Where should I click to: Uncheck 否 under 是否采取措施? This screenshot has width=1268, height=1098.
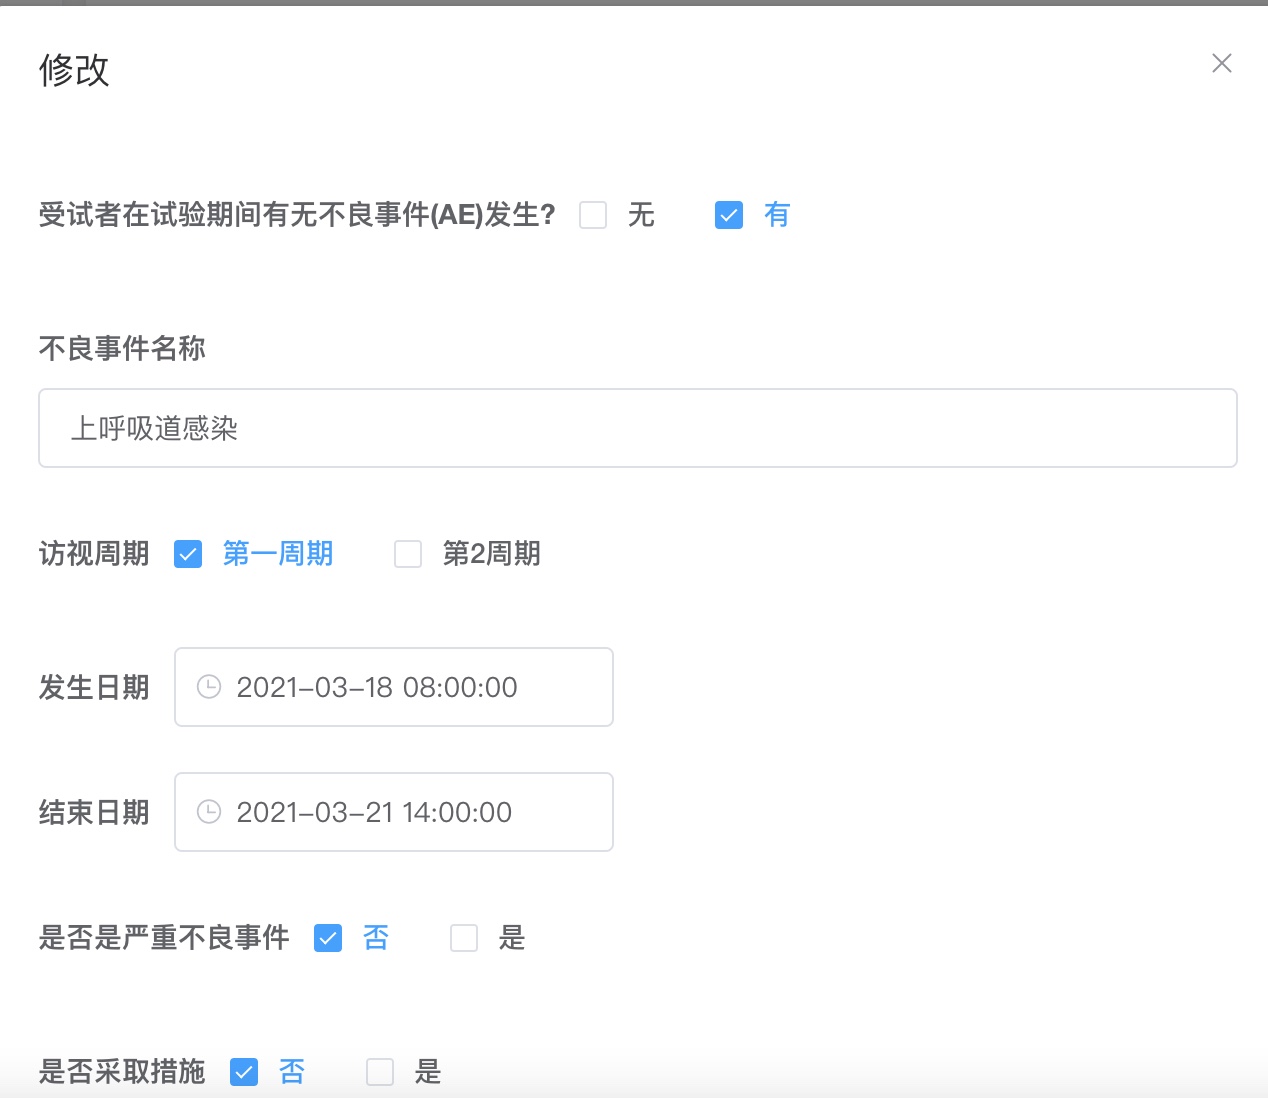click(x=244, y=1071)
